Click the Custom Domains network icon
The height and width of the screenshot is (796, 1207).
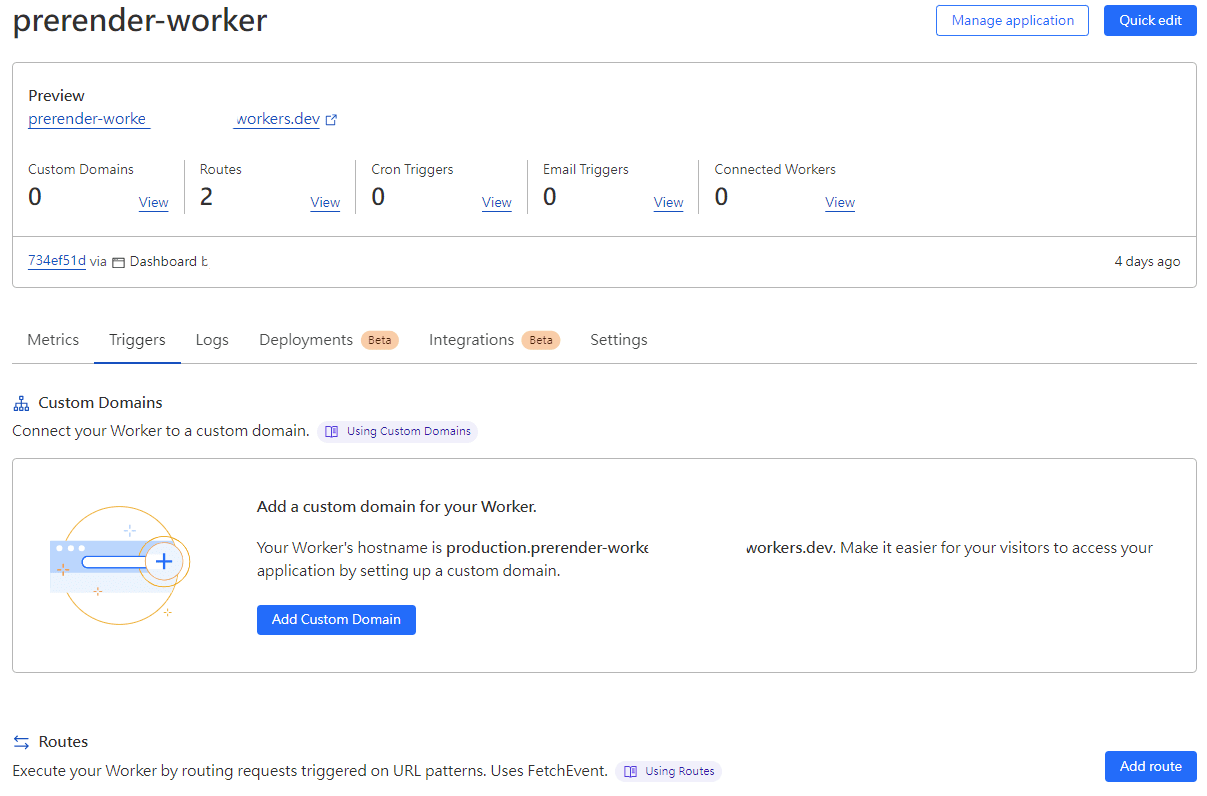coord(21,403)
